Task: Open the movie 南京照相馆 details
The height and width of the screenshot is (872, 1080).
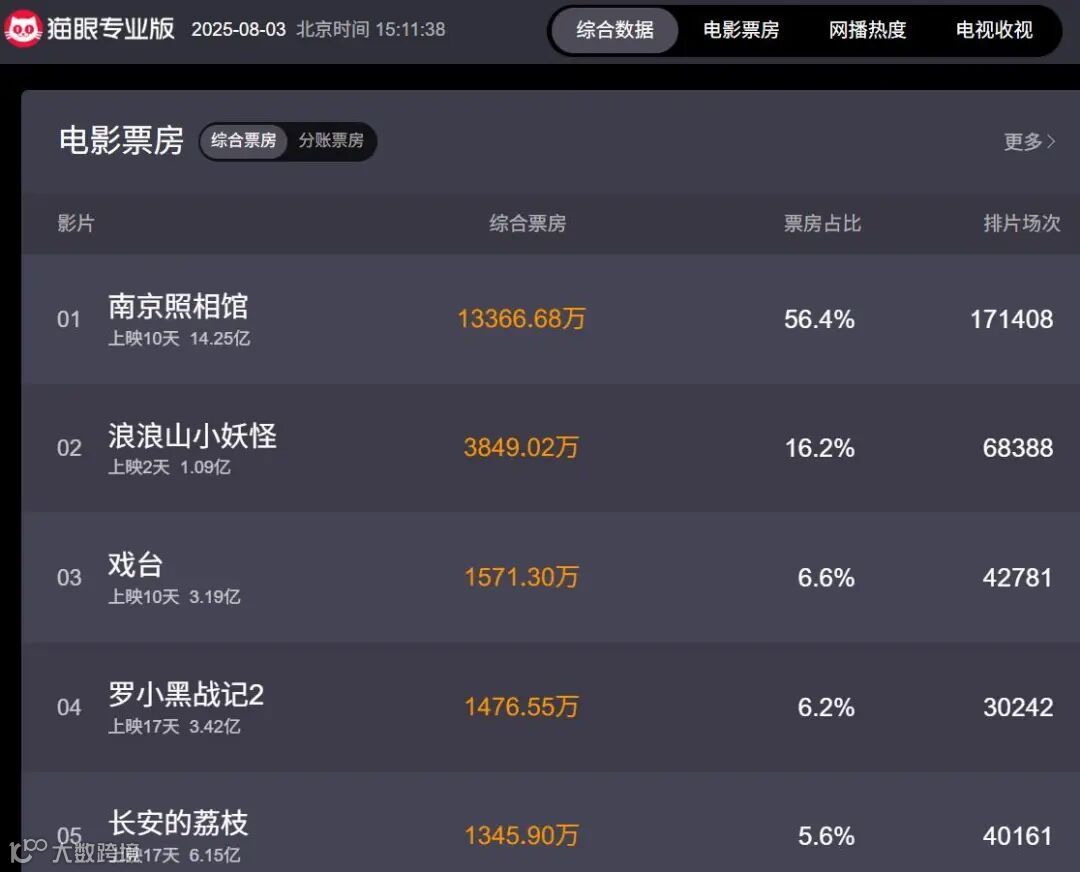Action: (178, 307)
